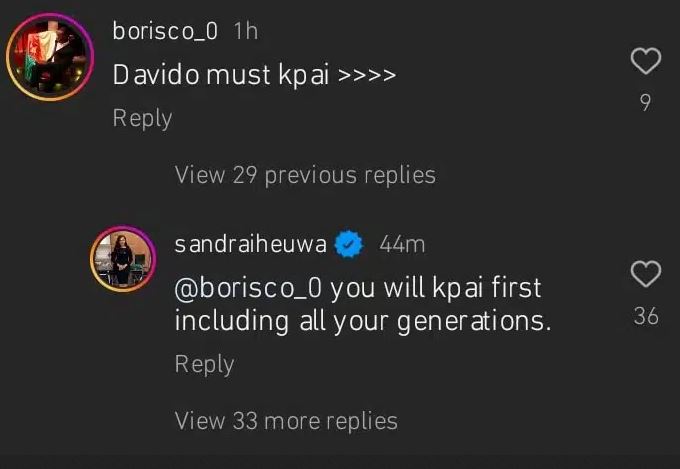Screen dimensions: 680x469
Task: View the 9 likes count on borisco_0's comment
Action: 646,102
